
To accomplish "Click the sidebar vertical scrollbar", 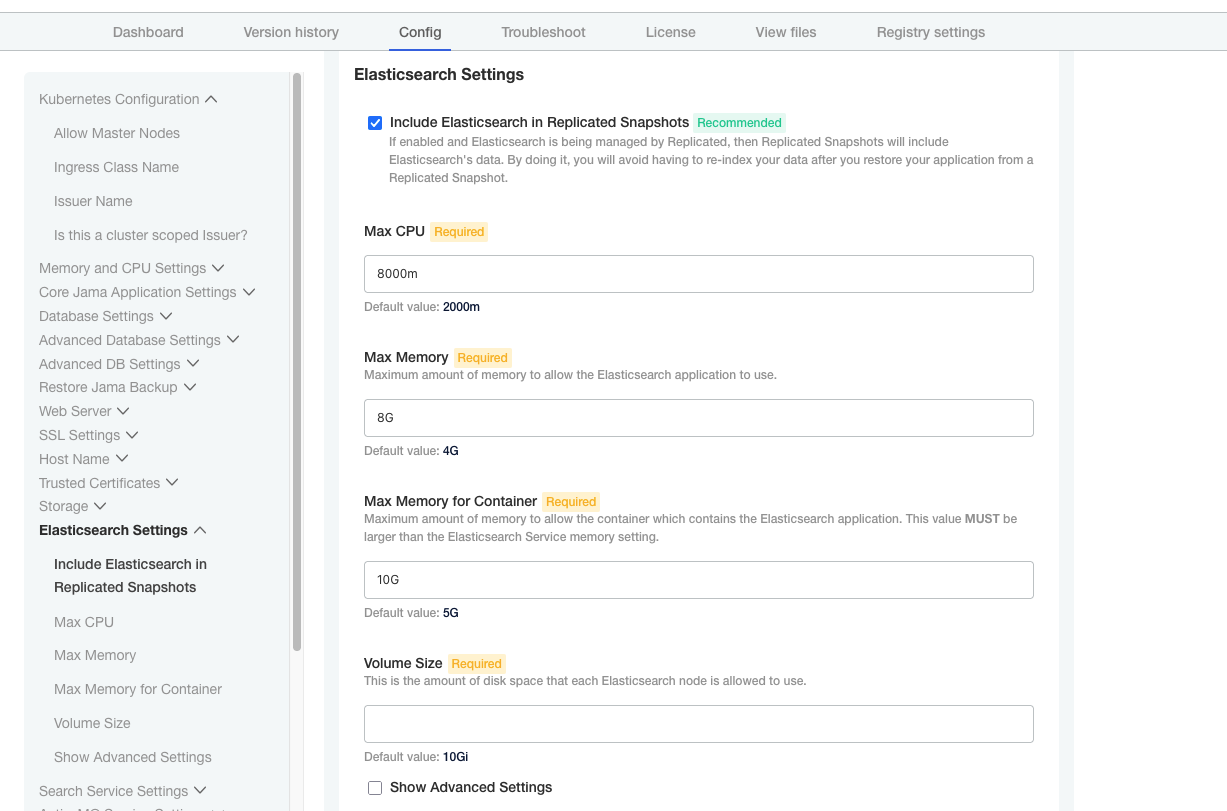I will point(297,362).
